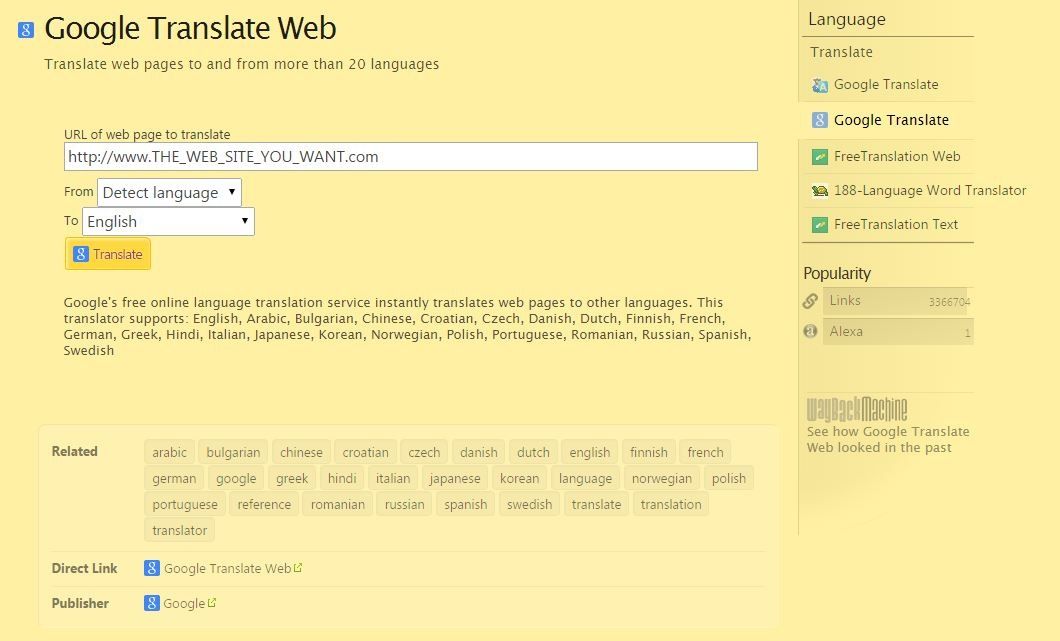This screenshot has width=1060, height=641.
Task: Click the Language heading link
Action: (x=846, y=20)
